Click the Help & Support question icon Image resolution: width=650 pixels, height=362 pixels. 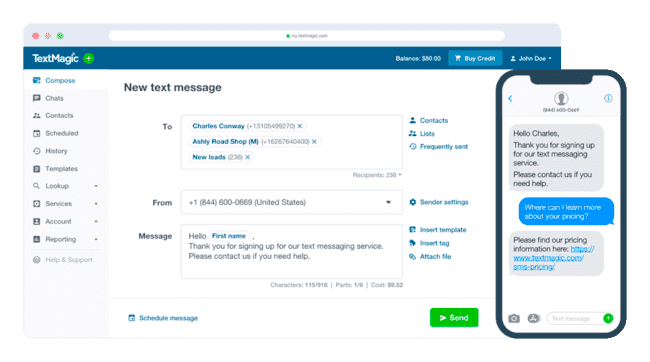click(x=36, y=260)
